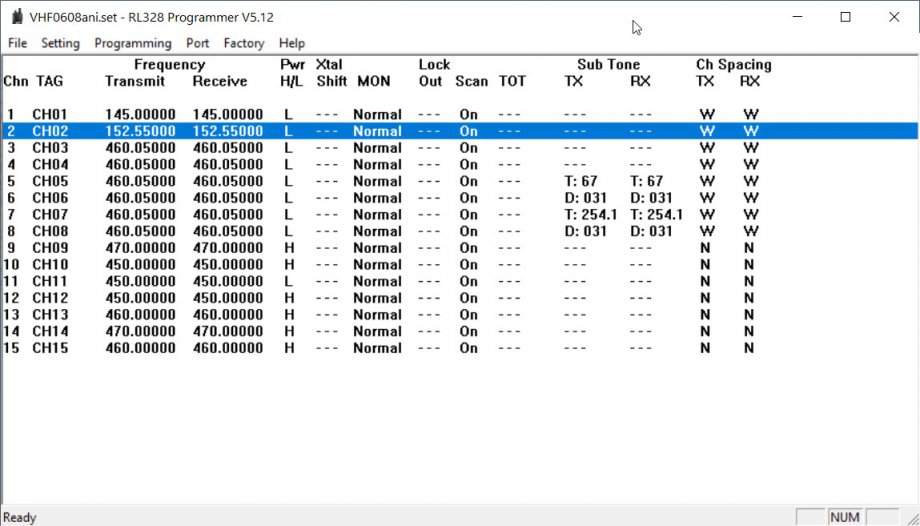Image resolution: width=920 pixels, height=526 pixels.
Task: Click the radio icon in title bar
Action: click(15, 17)
